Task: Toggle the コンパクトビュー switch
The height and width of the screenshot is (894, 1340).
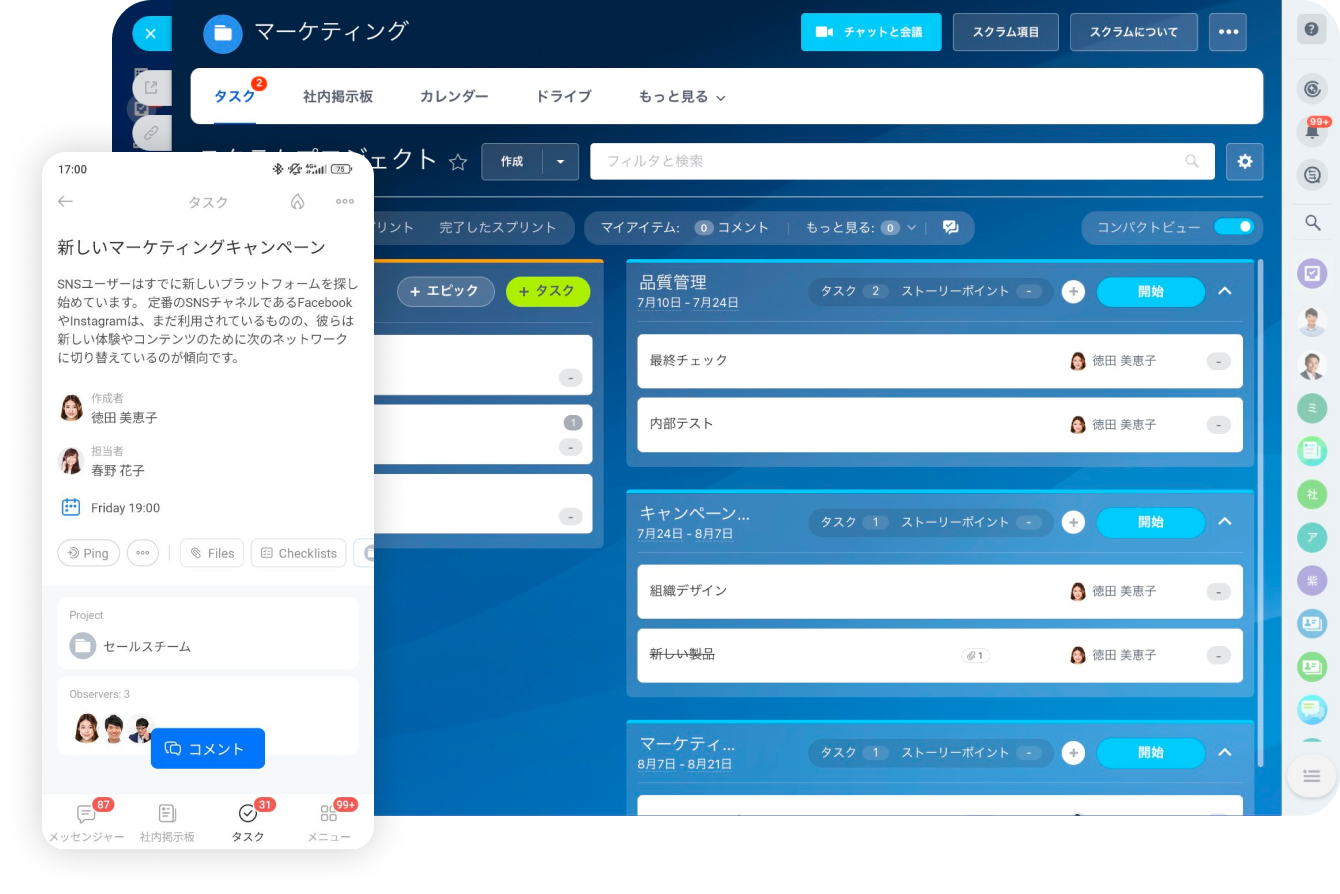Action: [x=1233, y=227]
